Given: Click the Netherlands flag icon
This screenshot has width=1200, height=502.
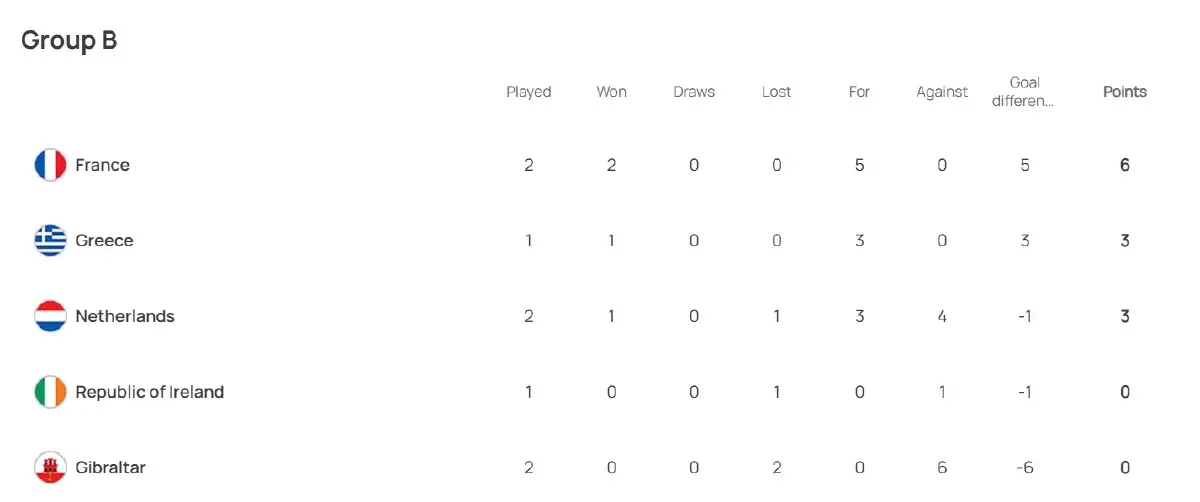Looking at the screenshot, I should pos(50,316).
